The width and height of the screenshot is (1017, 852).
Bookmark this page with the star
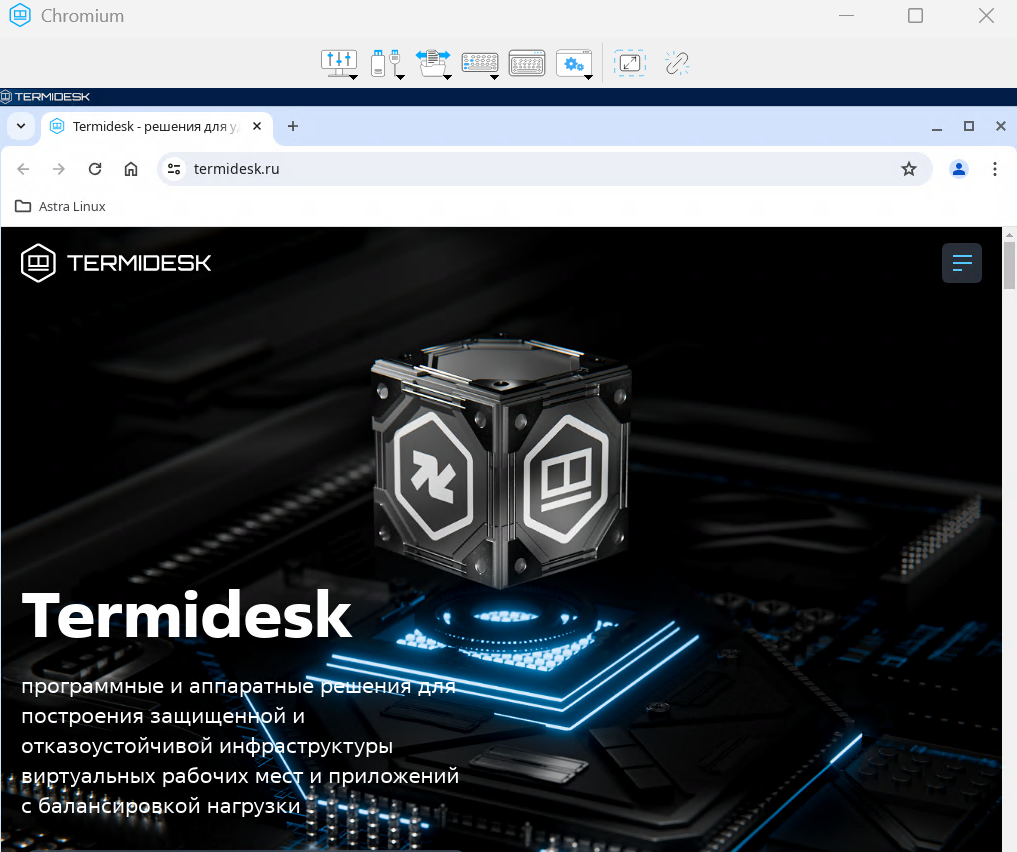click(909, 169)
